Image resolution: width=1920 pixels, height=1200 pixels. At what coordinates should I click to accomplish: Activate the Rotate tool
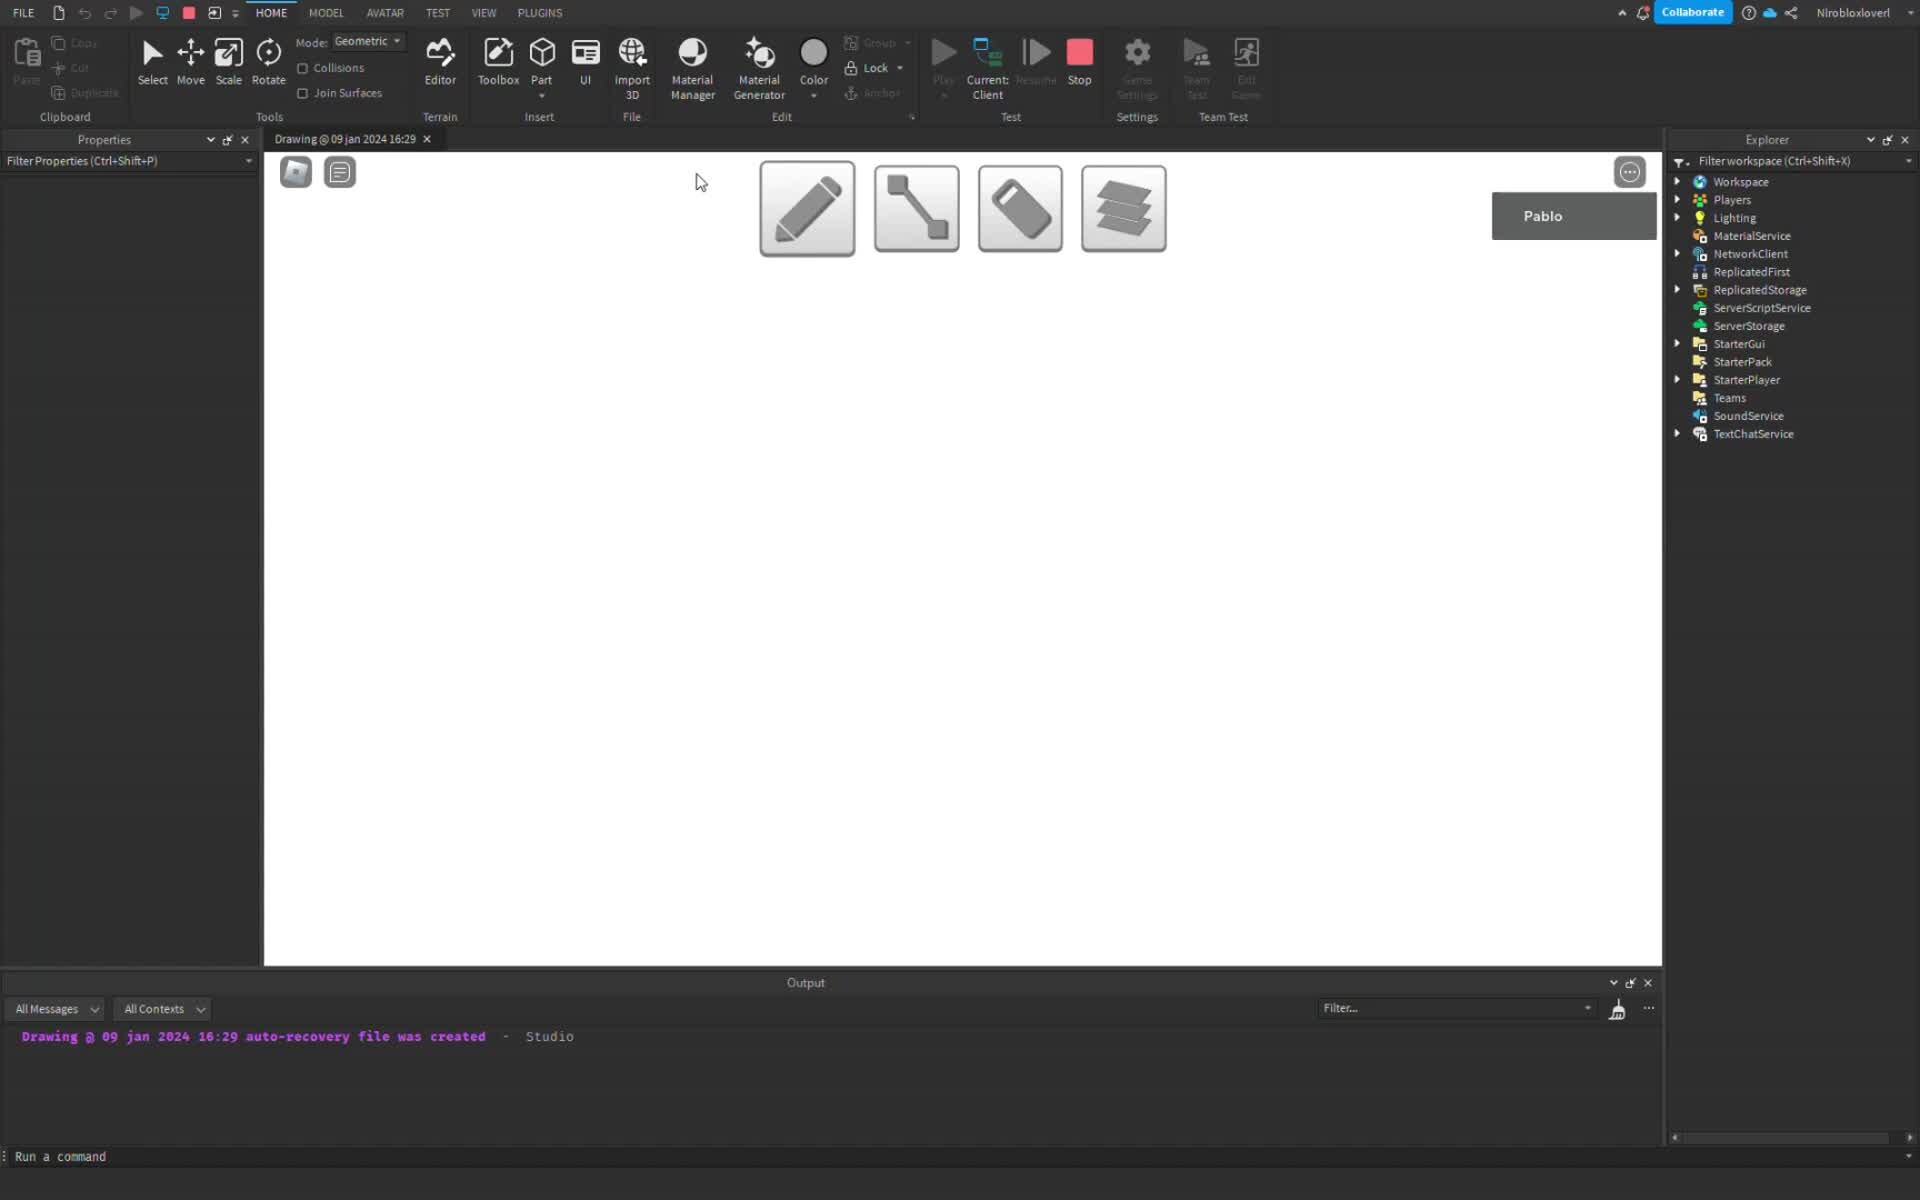point(268,62)
